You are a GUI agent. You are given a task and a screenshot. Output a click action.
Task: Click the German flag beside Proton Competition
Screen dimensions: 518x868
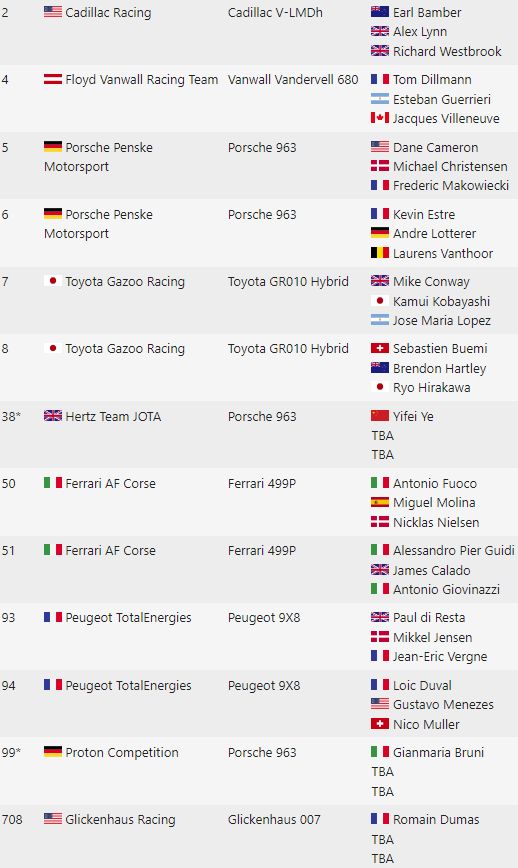coord(53,752)
